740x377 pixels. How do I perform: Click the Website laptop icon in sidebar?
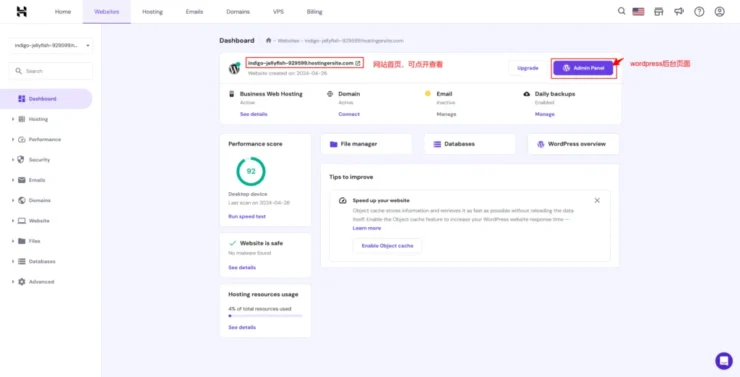[x=22, y=221]
